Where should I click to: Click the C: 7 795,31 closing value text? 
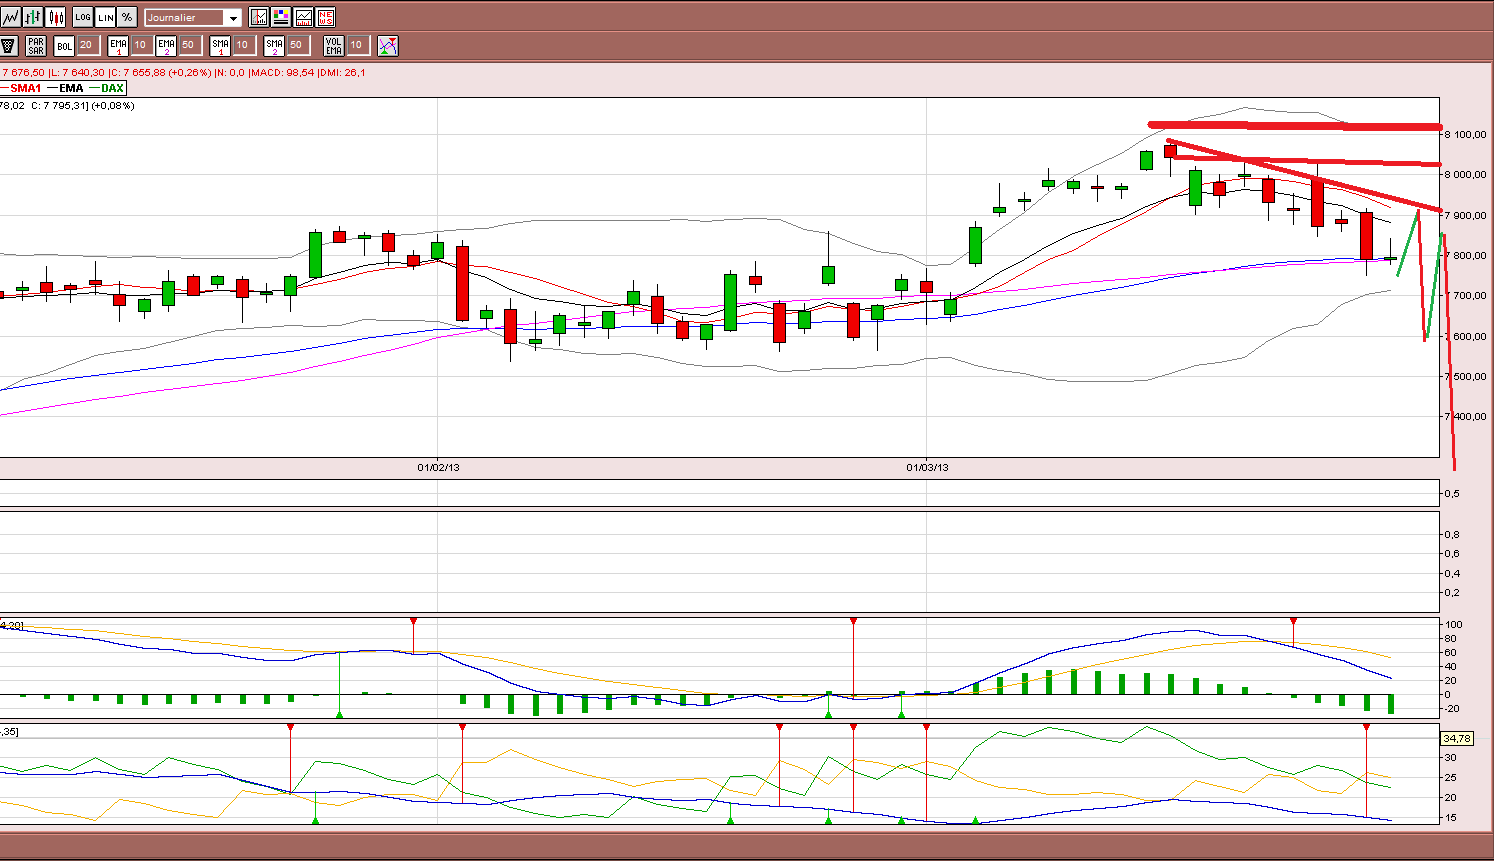coord(58,105)
